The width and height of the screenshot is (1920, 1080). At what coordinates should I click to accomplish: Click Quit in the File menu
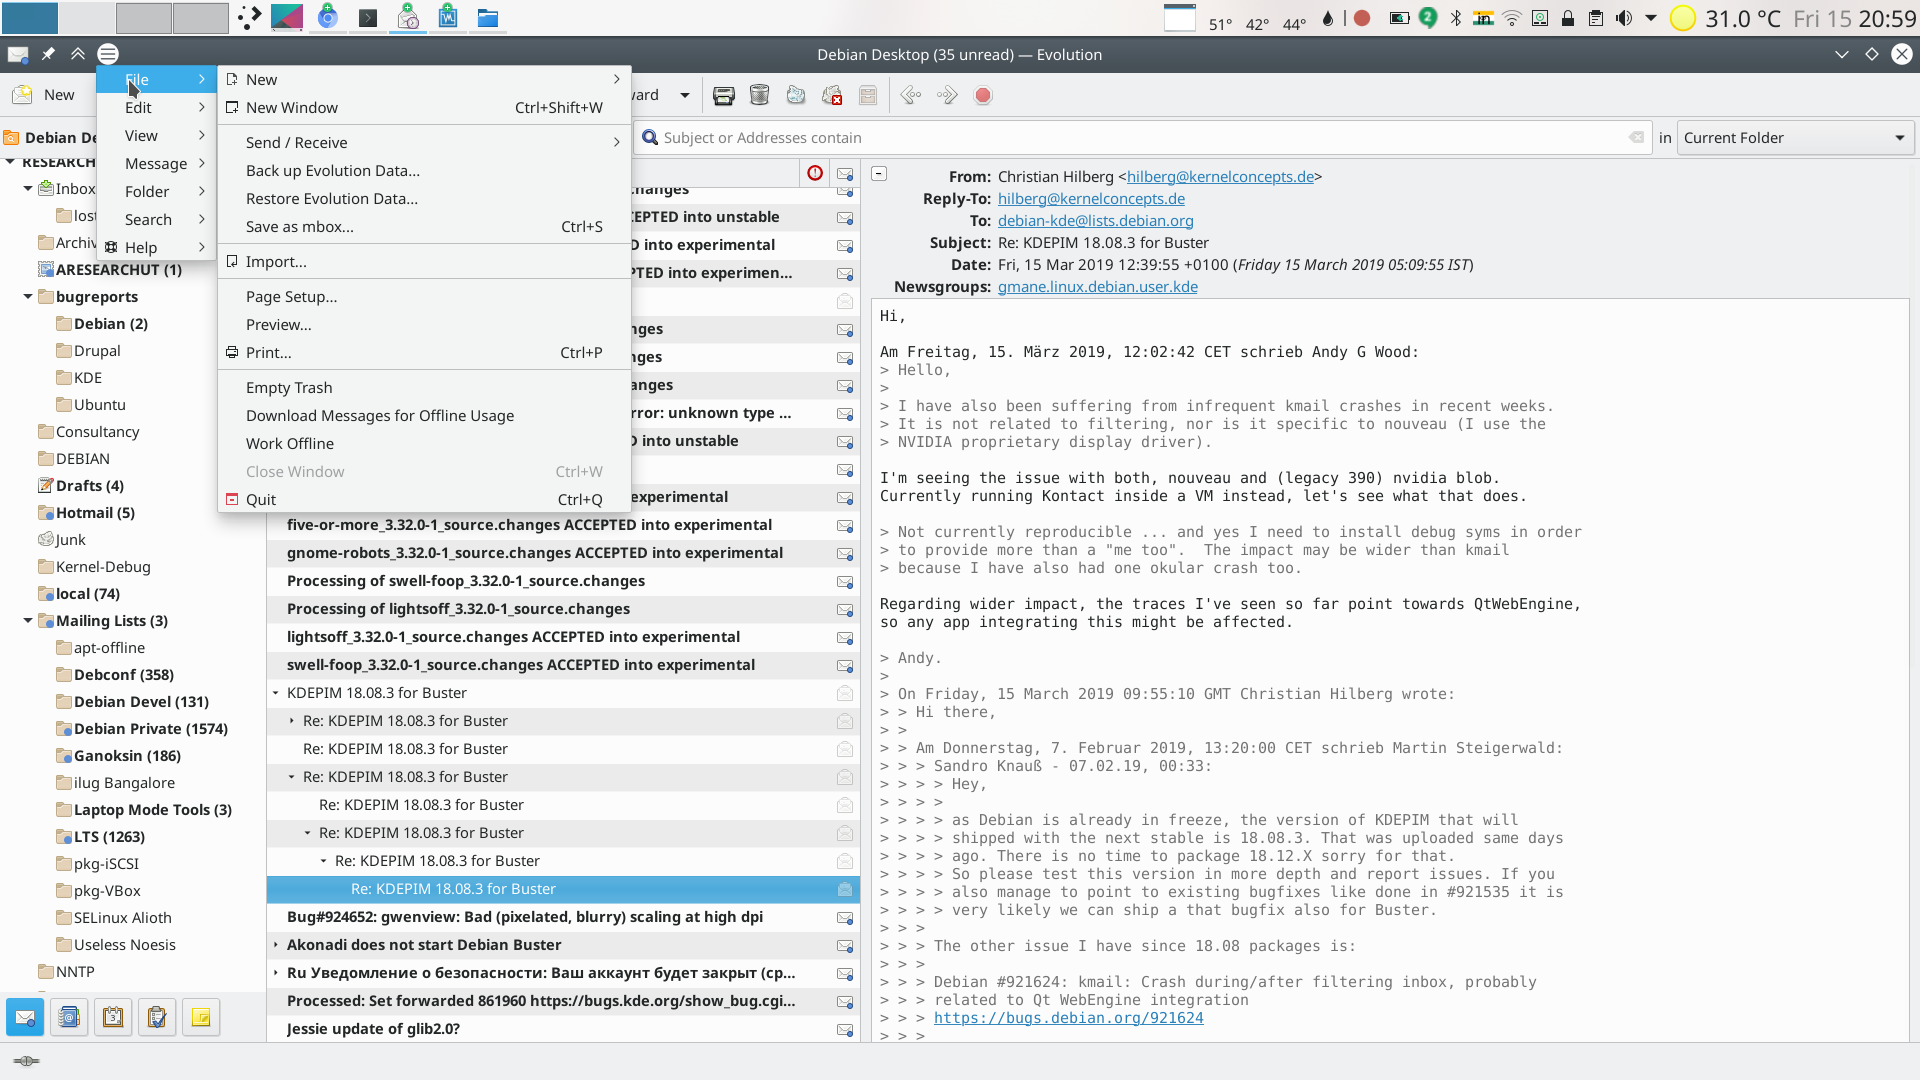[424, 500]
